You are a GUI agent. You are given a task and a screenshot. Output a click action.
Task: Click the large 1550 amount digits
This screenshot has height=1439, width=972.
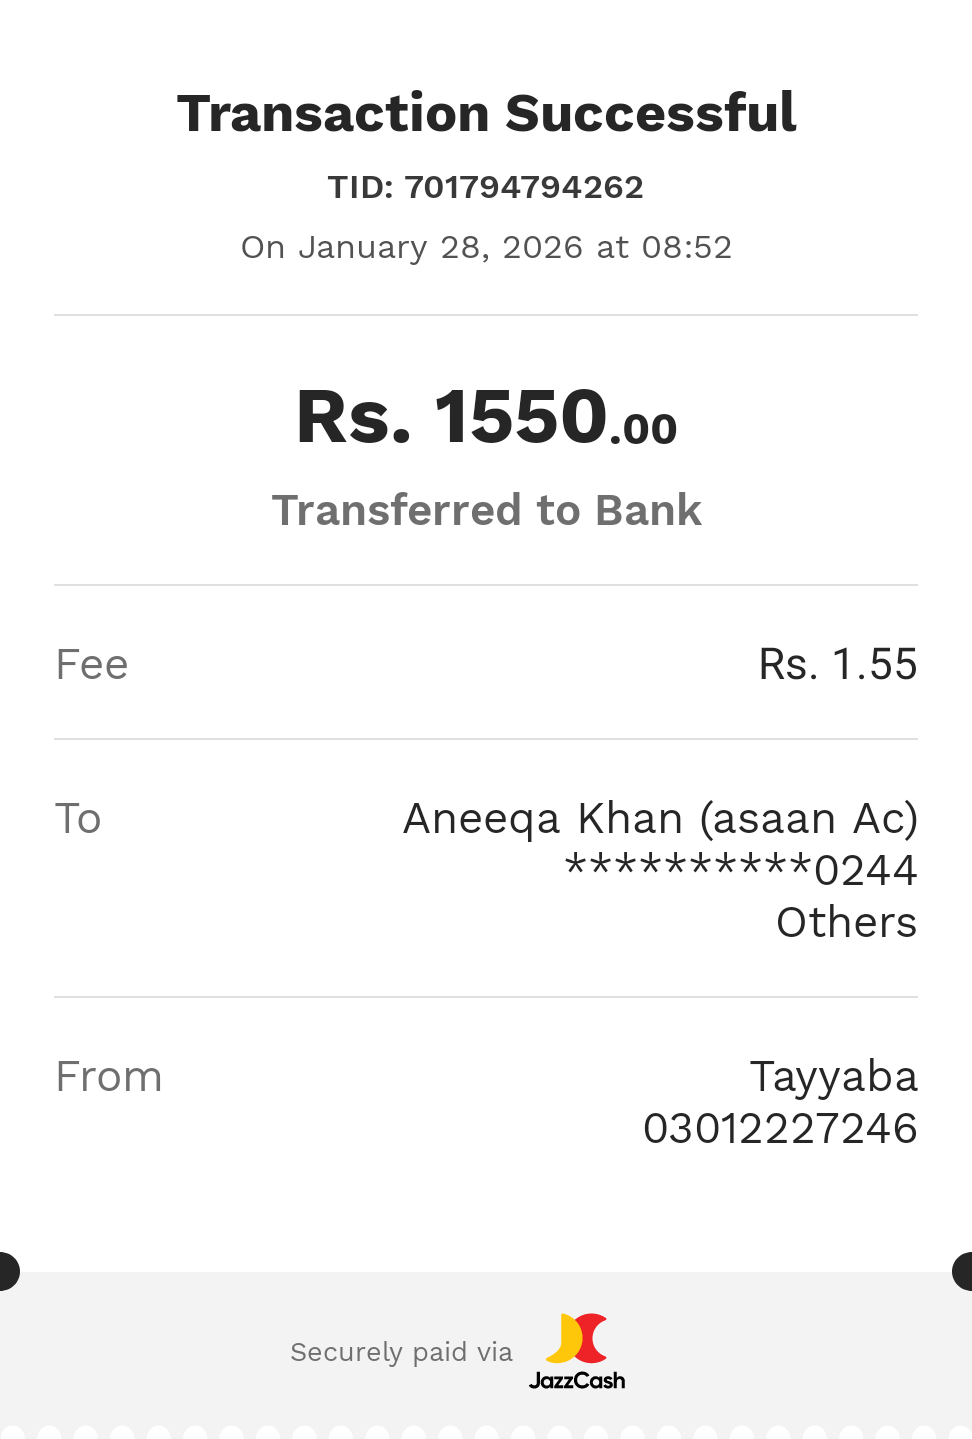pos(520,416)
